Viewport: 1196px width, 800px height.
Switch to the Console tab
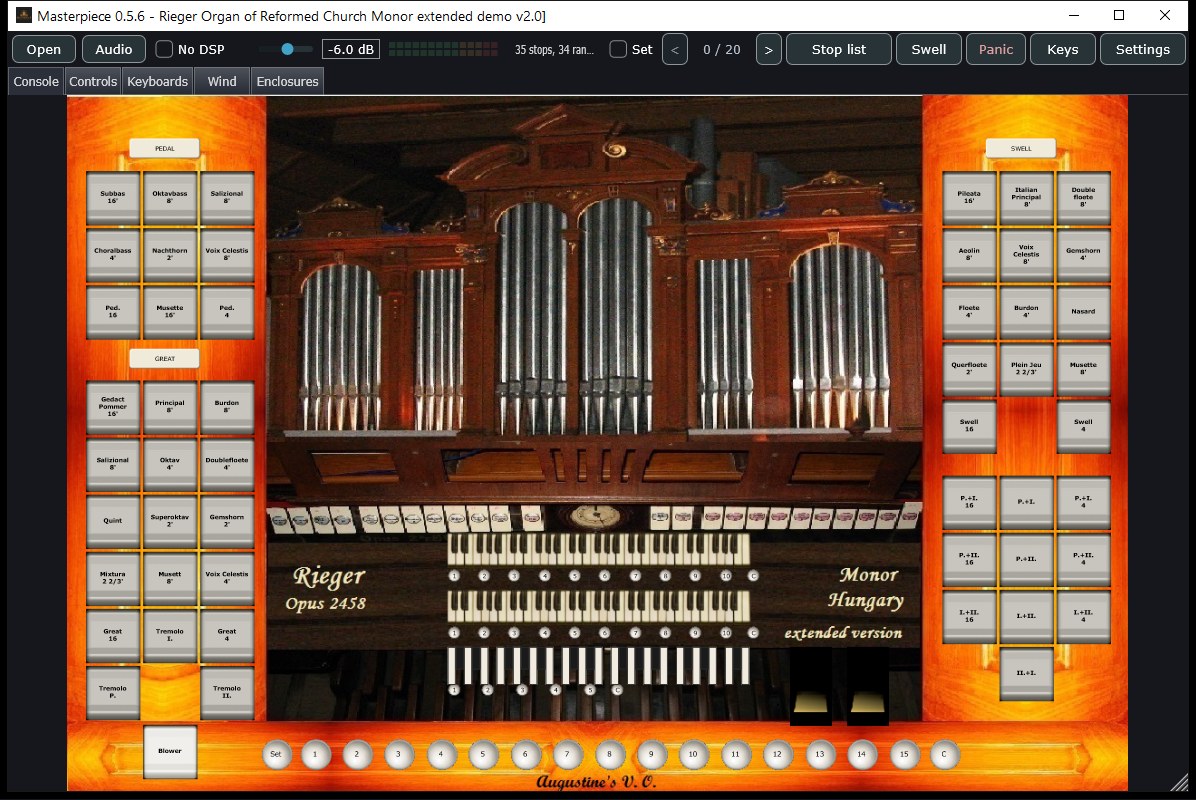(36, 82)
